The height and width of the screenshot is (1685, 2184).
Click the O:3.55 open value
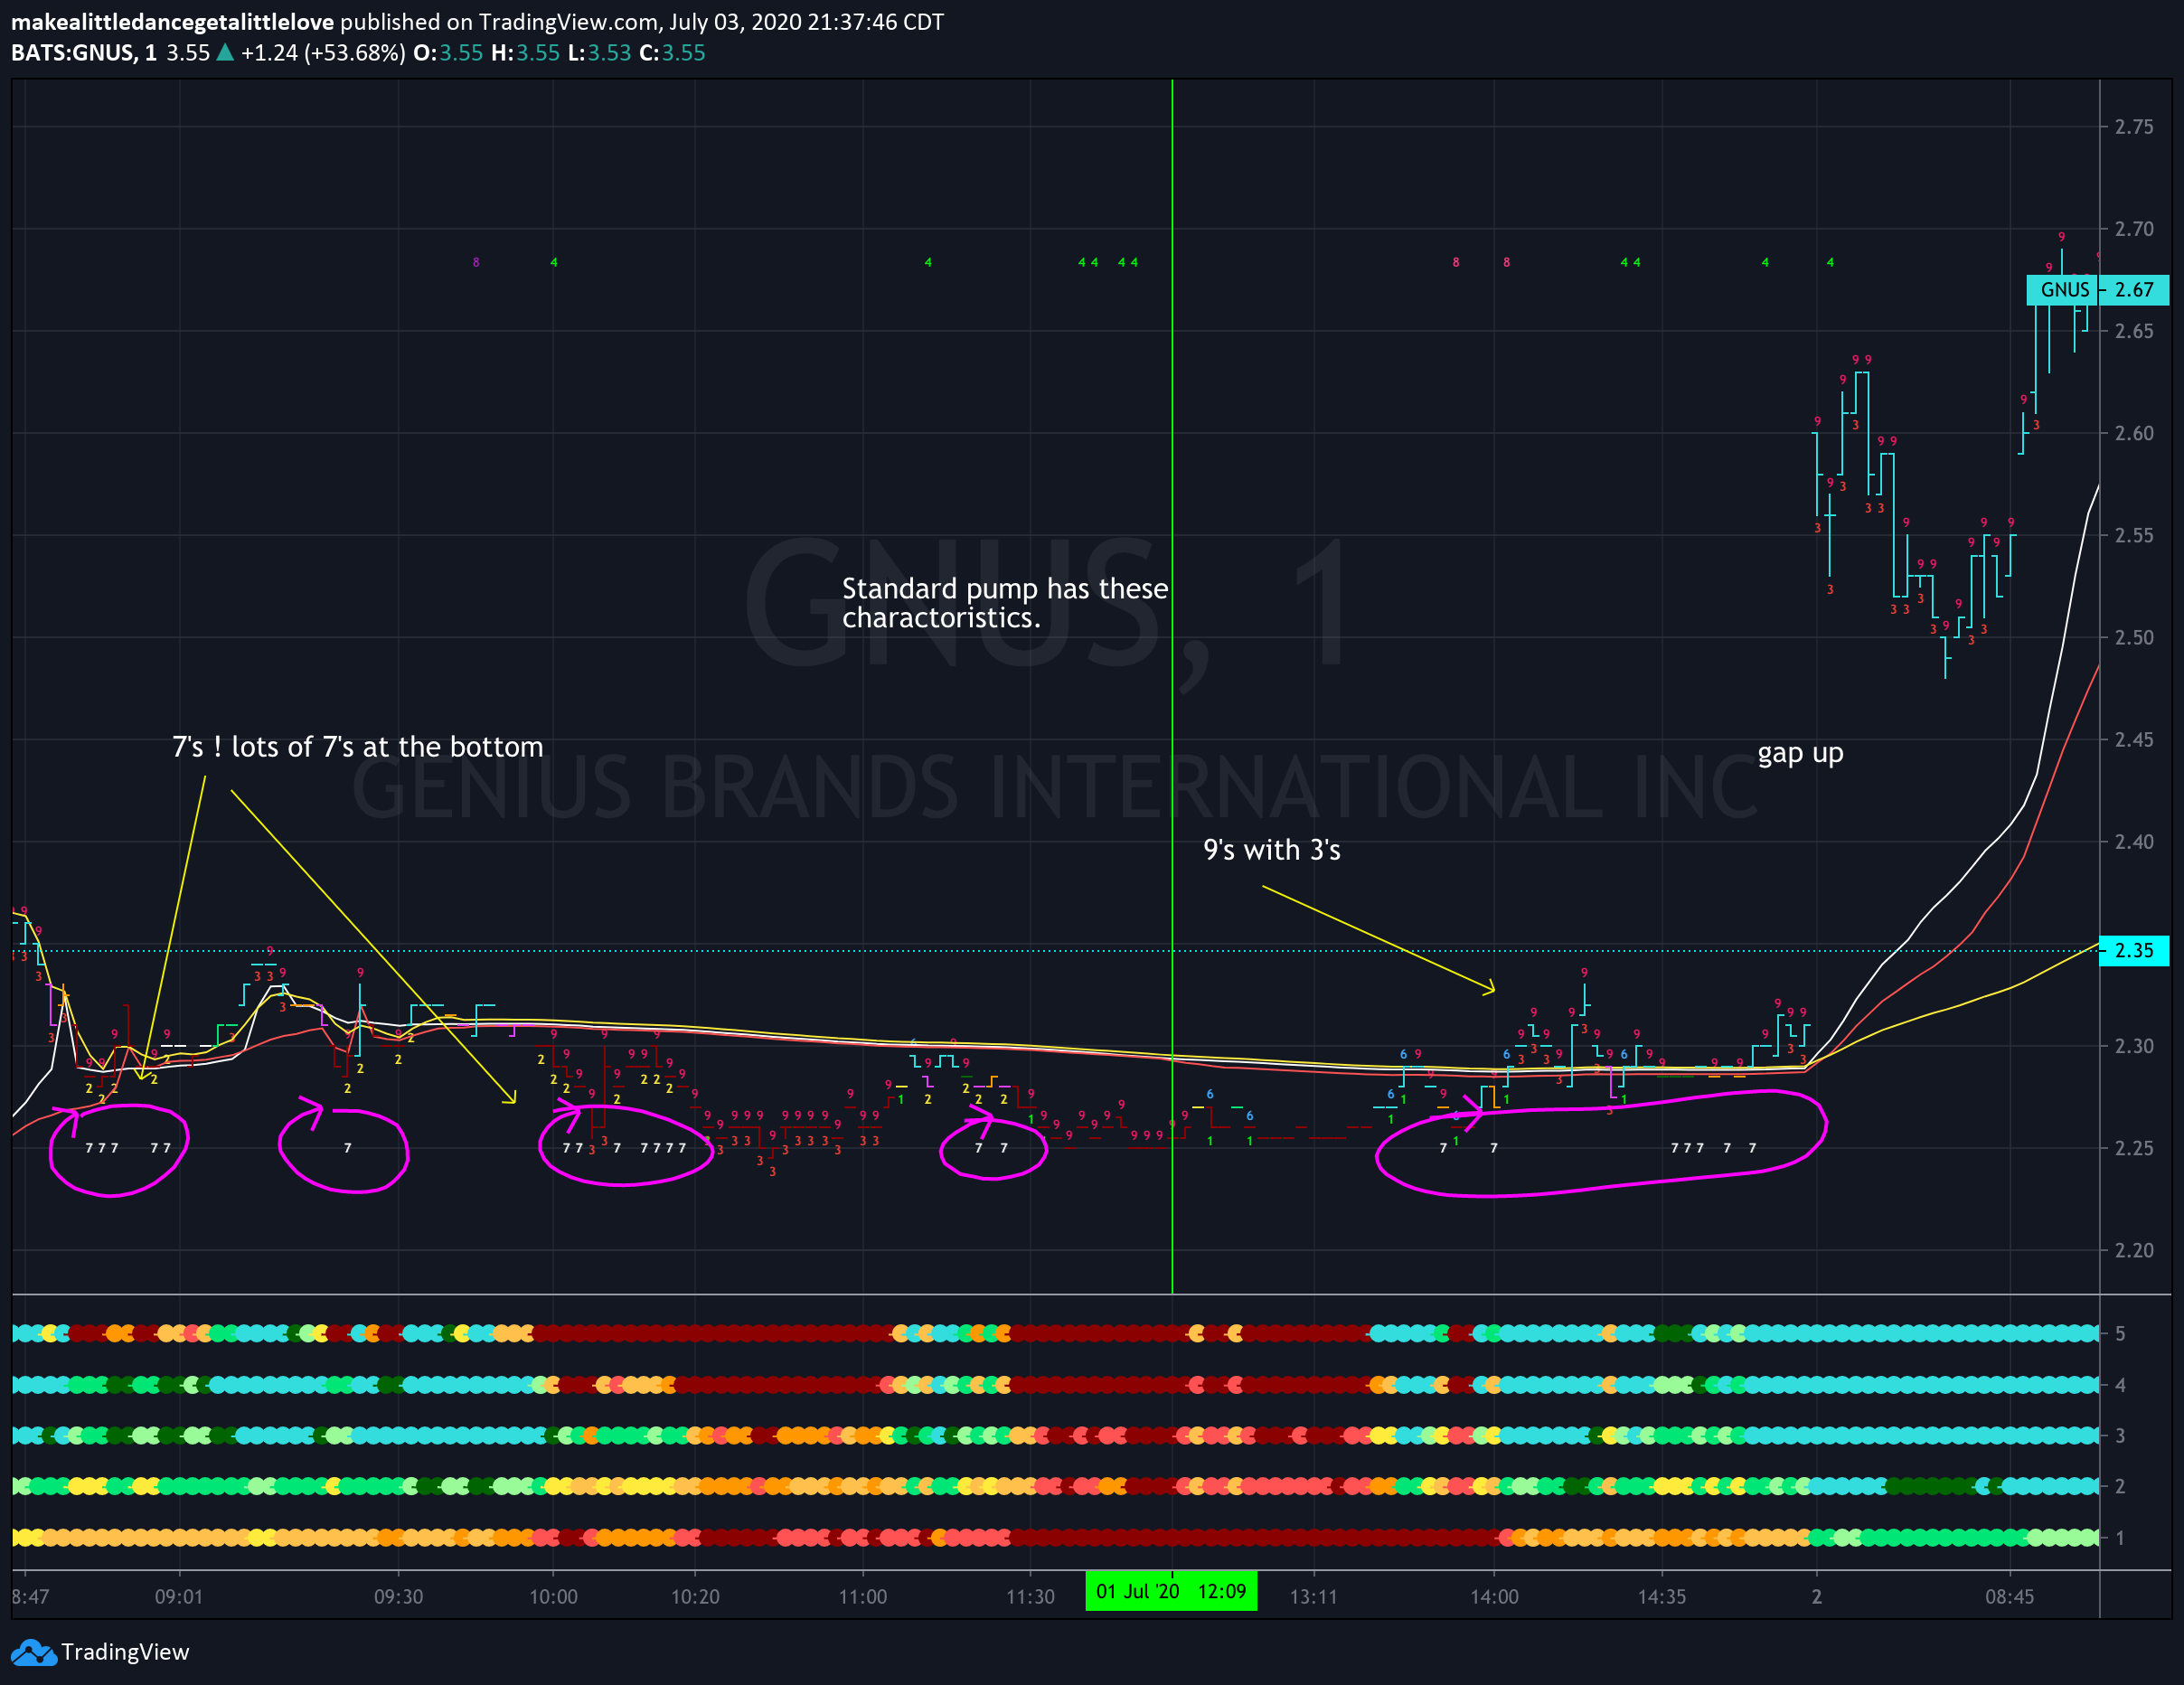(448, 53)
